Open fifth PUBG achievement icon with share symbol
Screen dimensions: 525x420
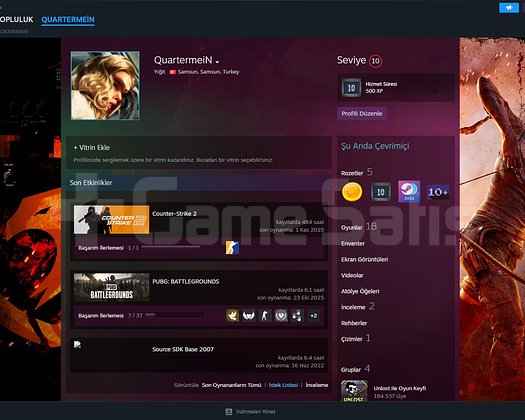[297, 316]
